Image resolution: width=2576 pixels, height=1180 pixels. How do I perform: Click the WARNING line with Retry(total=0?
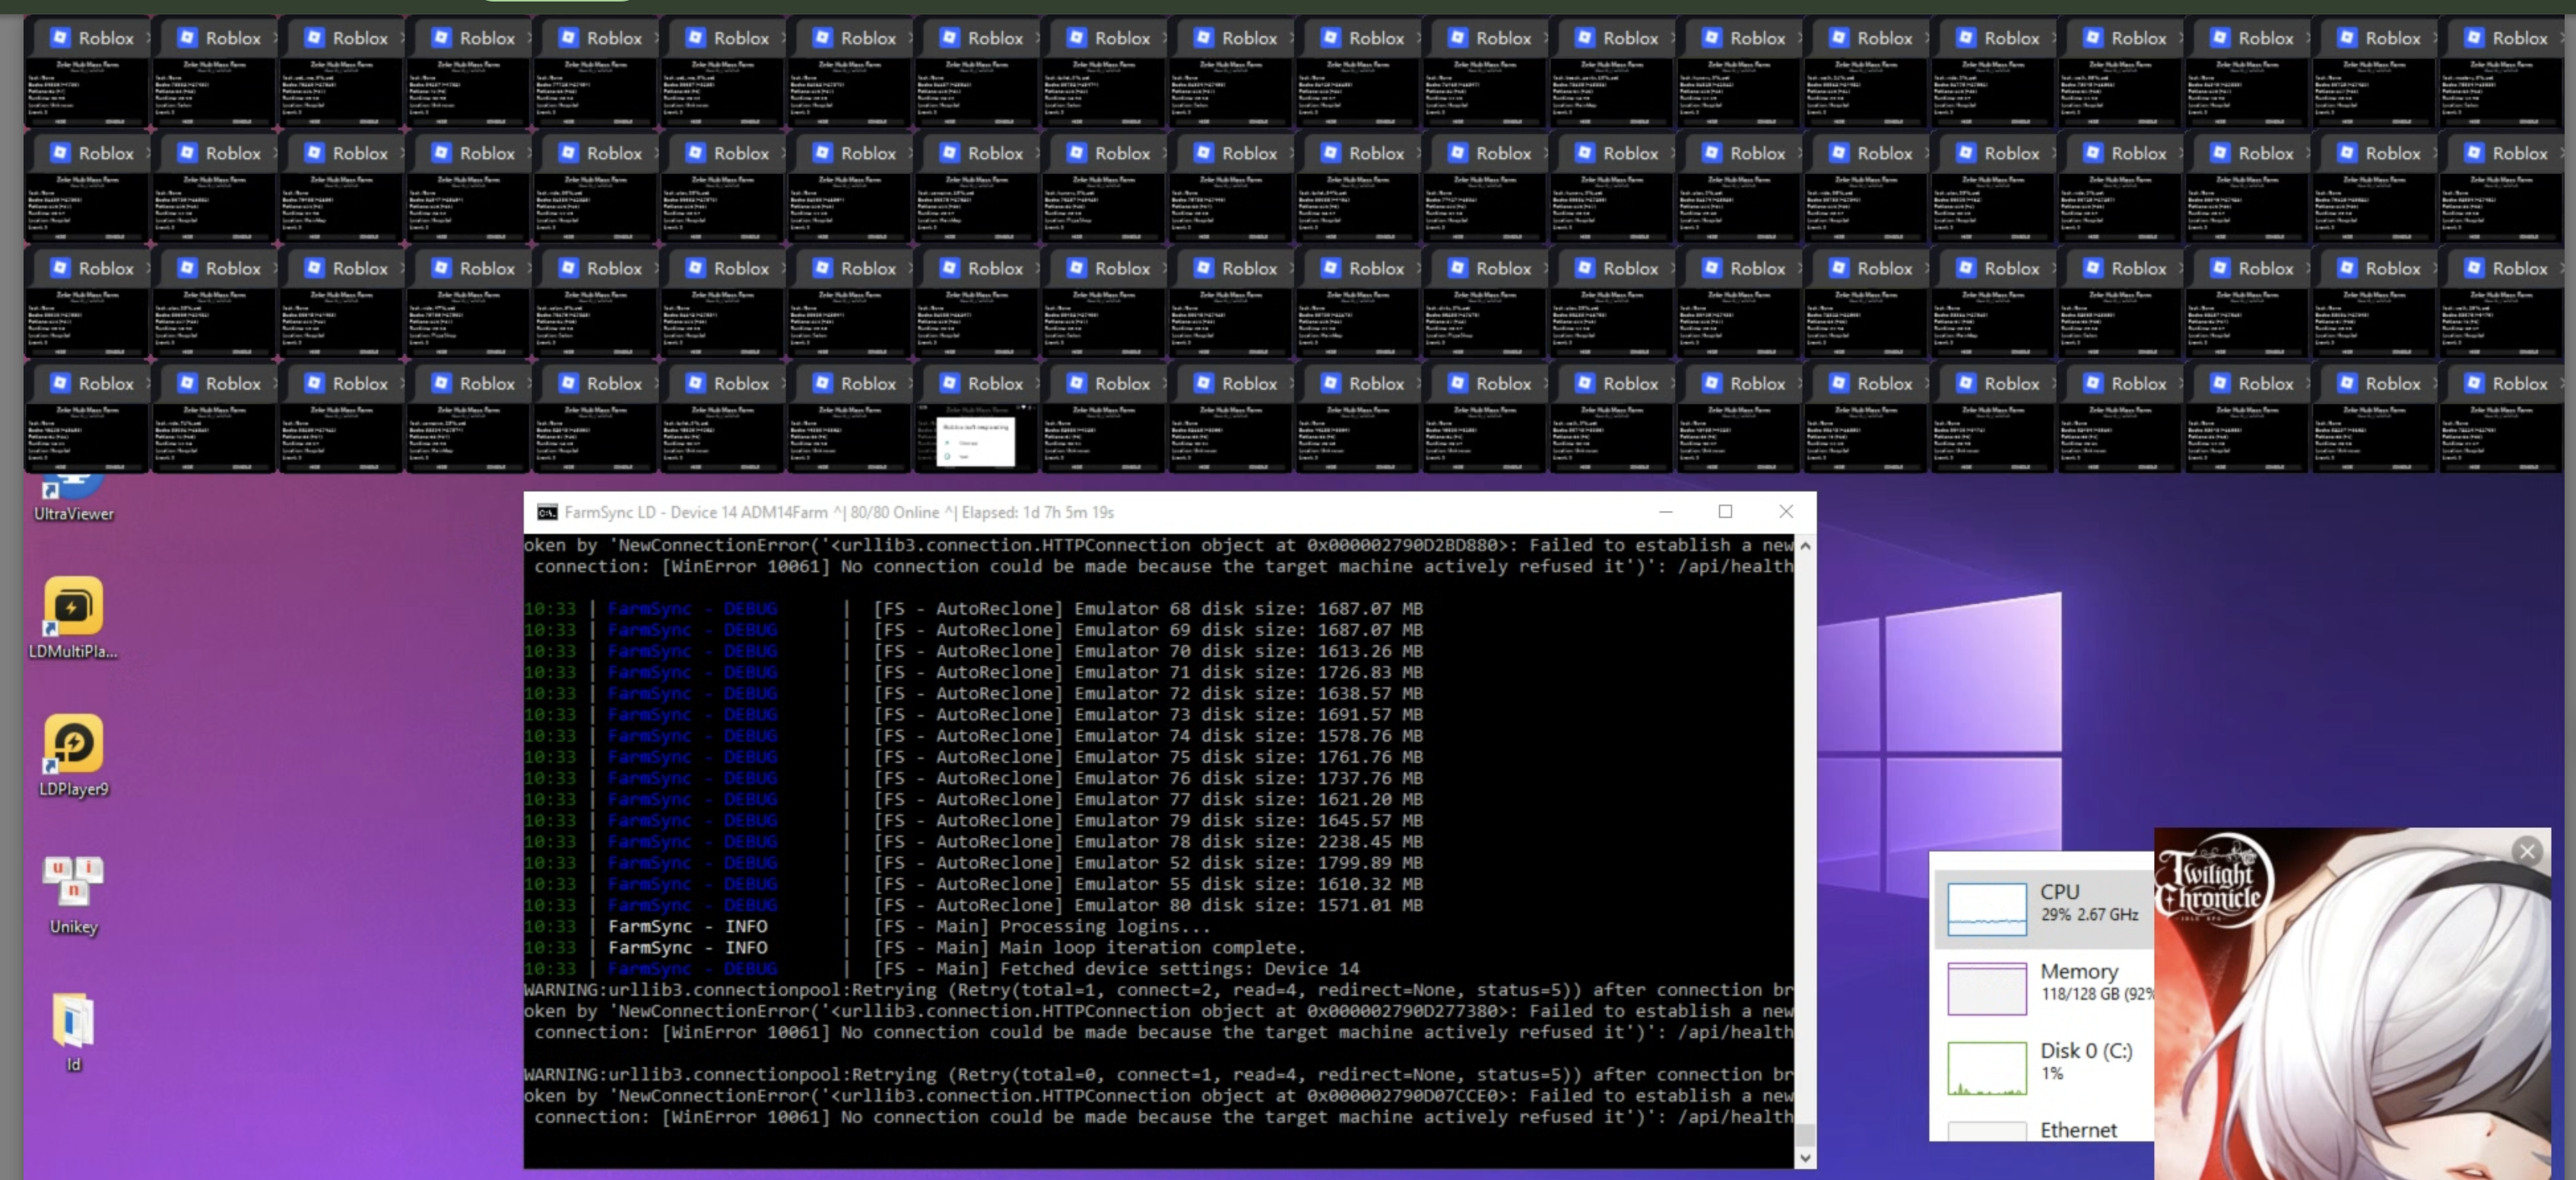pyautogui.click(x=1159, y=1075)
